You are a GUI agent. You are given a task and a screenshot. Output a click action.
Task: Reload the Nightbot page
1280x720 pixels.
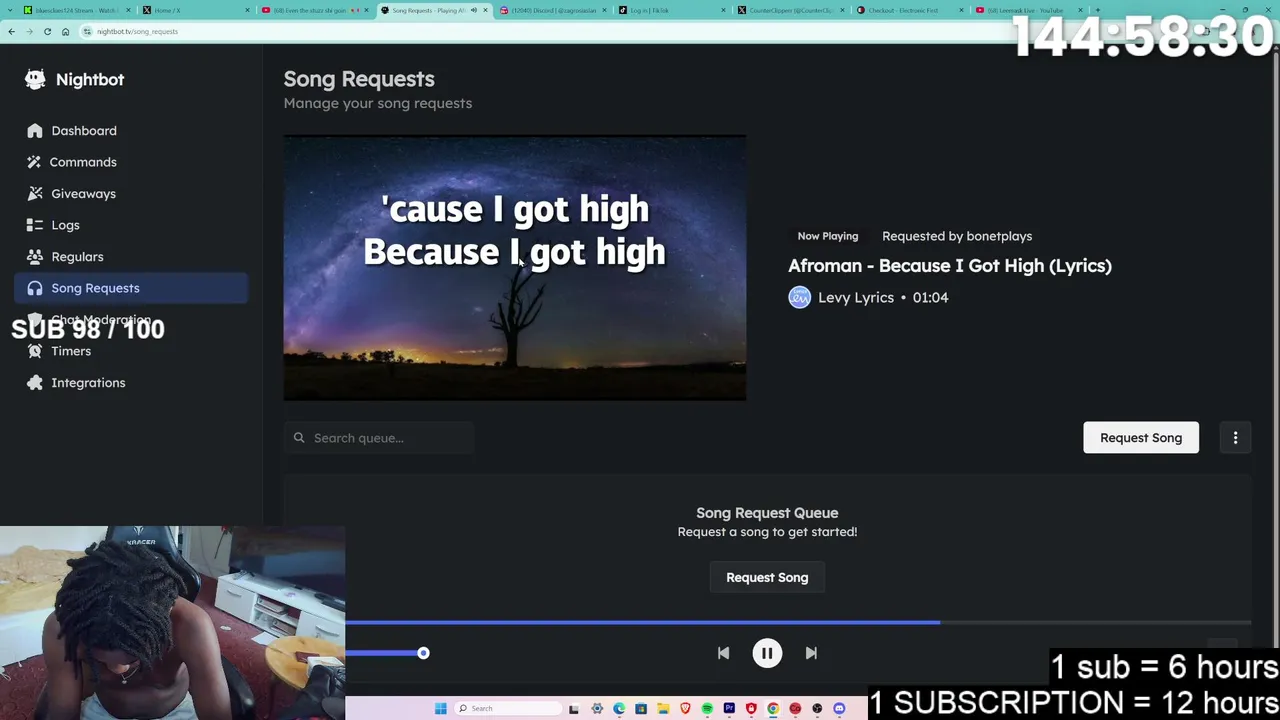point(47,31)
